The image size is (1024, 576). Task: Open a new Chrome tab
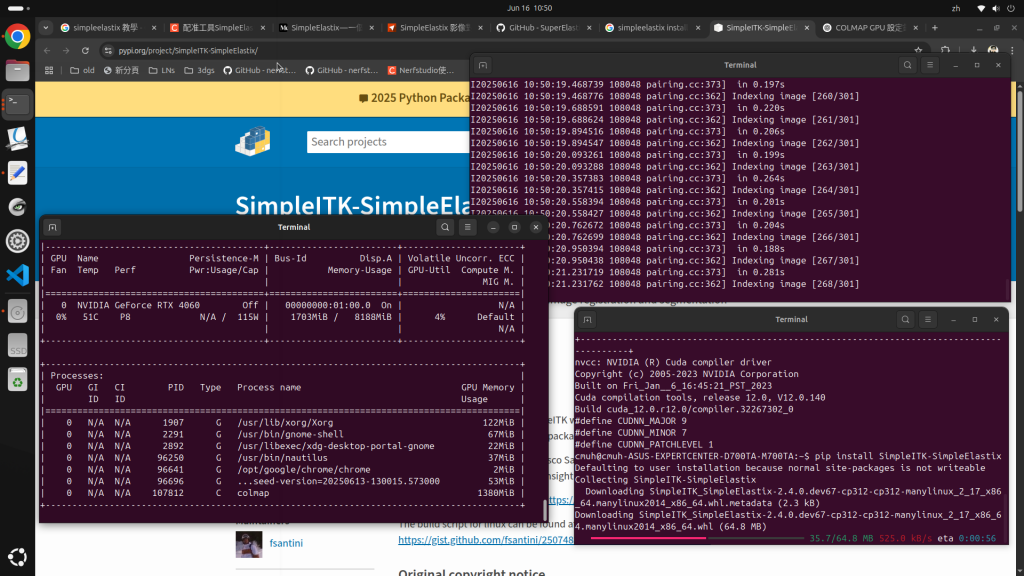pos(935,27)
